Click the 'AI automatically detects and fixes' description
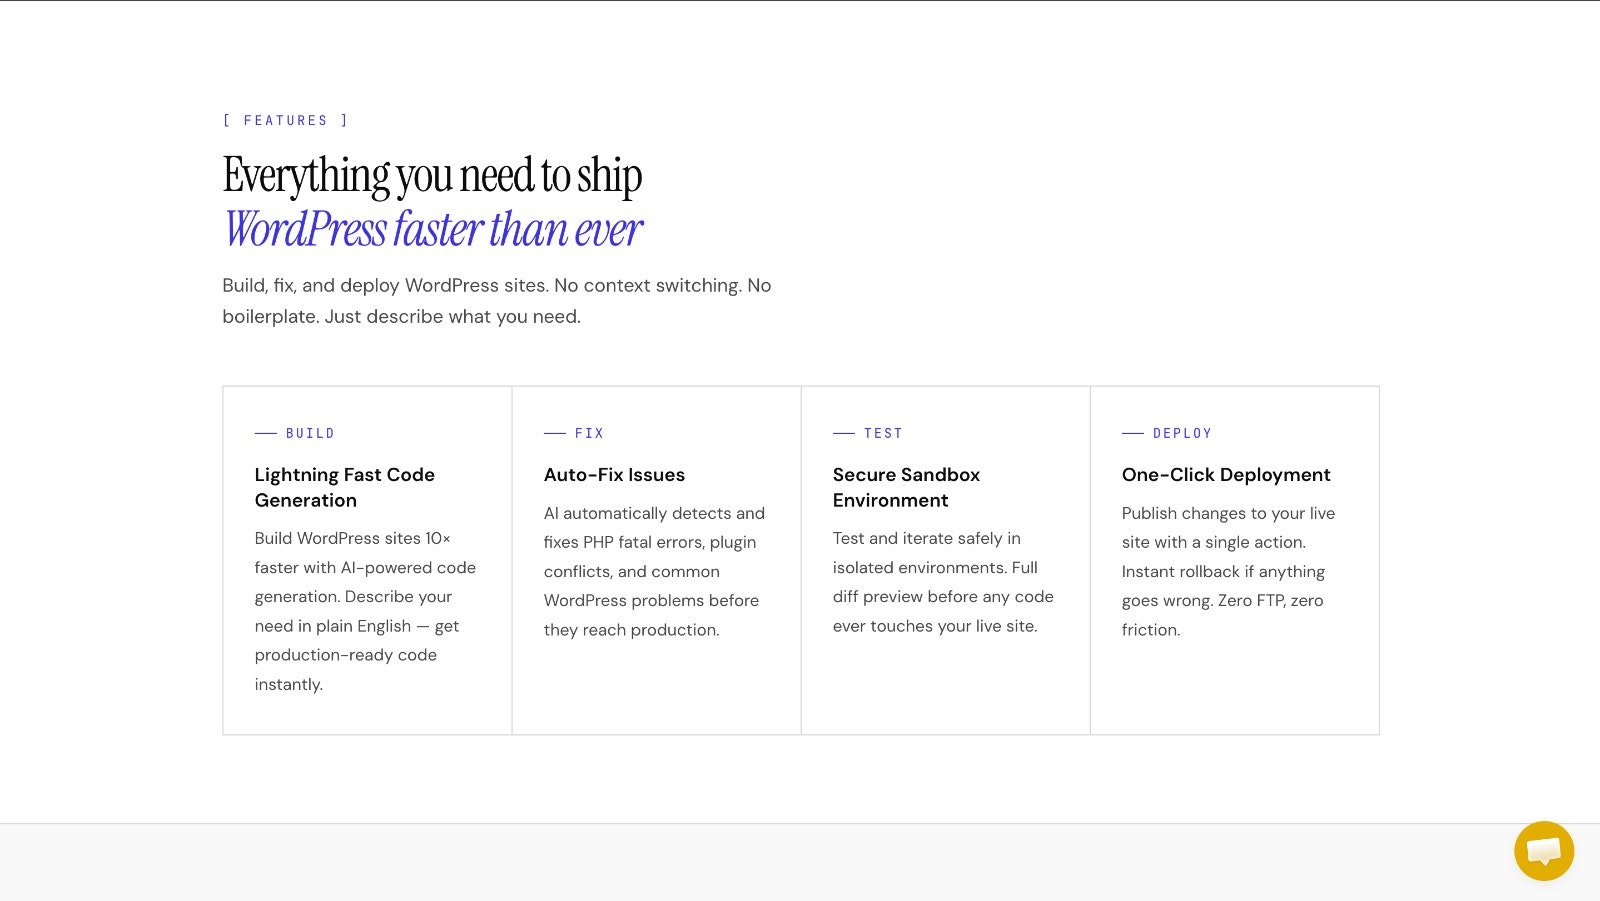Image resolution: width=1600 pixels, height=901 pixels. click(x=654, y=571)
